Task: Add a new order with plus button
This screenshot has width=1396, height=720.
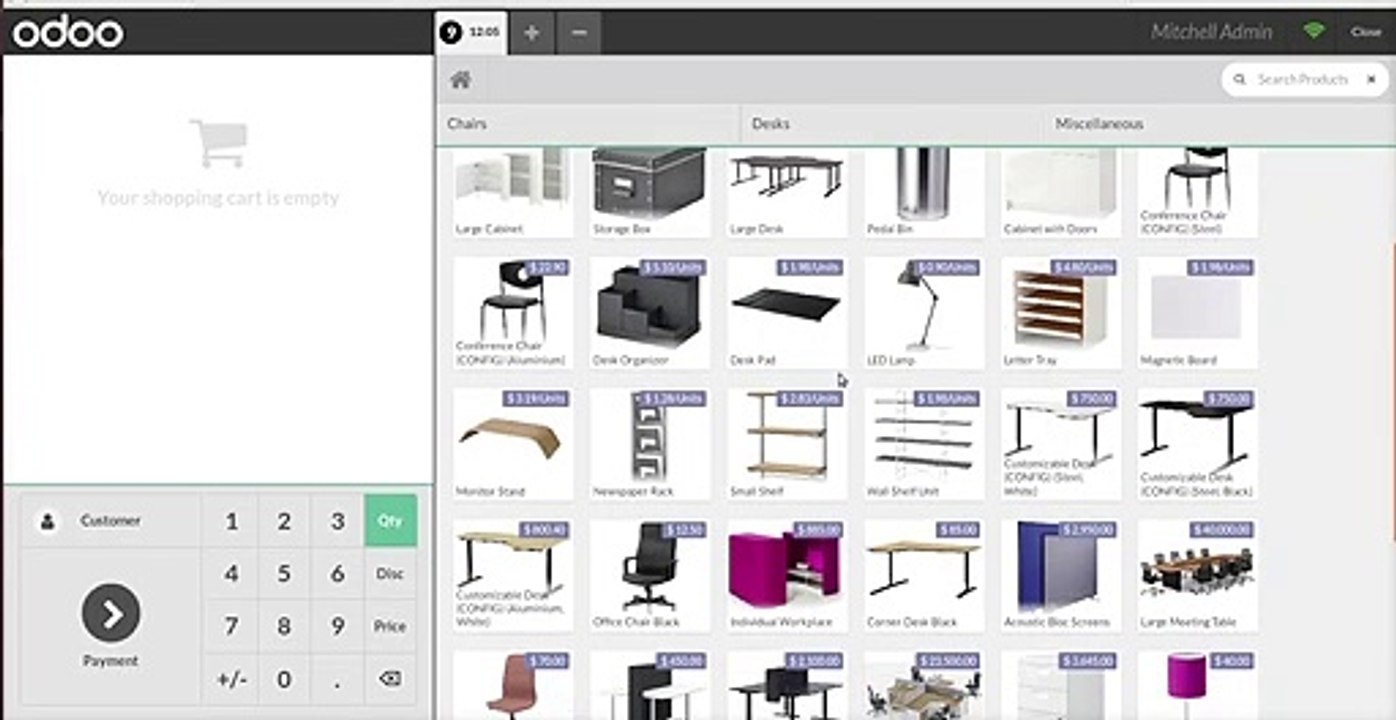Action: pos(532,33)
